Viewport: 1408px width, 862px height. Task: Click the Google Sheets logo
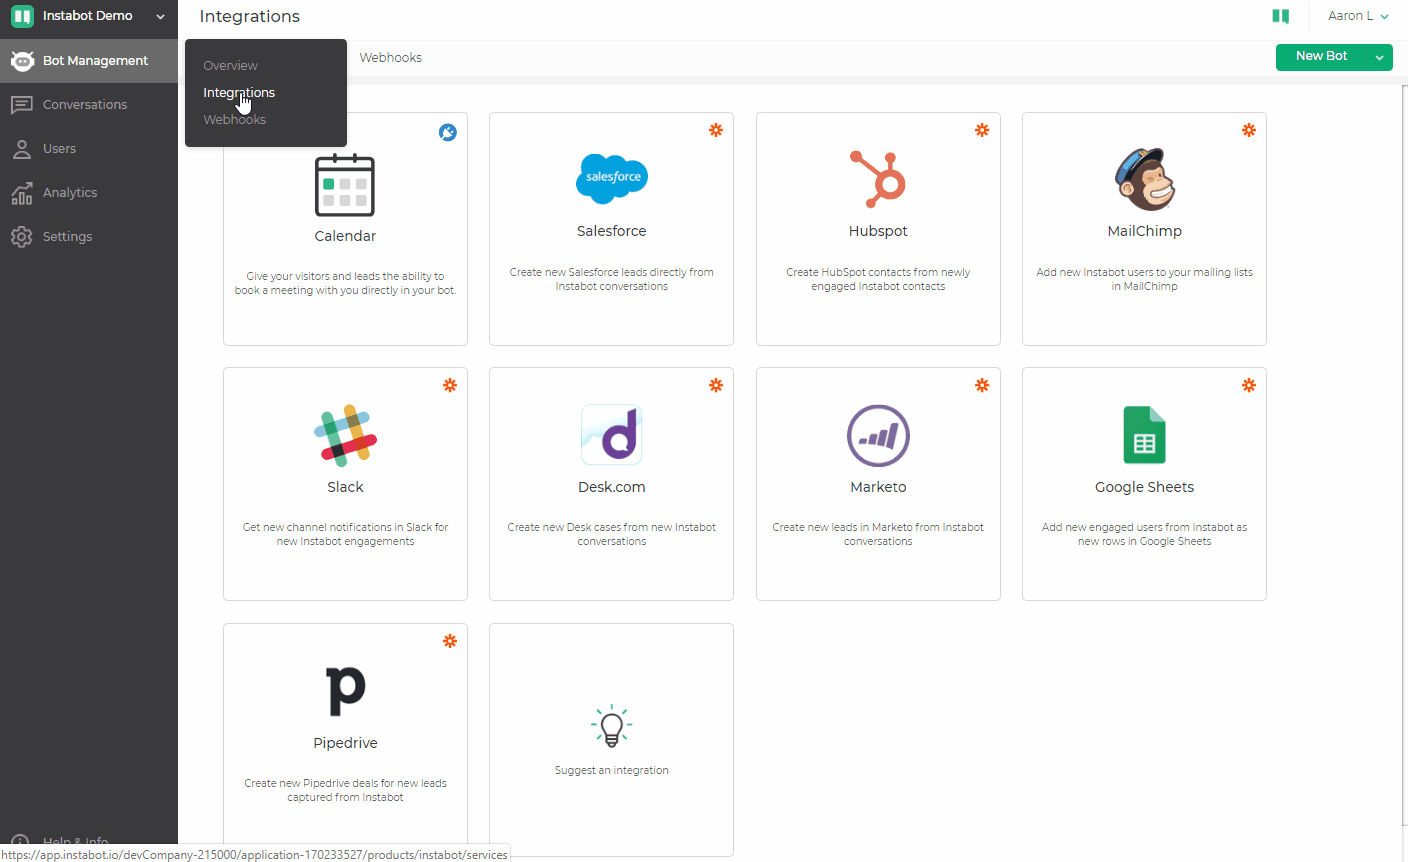1145,435
